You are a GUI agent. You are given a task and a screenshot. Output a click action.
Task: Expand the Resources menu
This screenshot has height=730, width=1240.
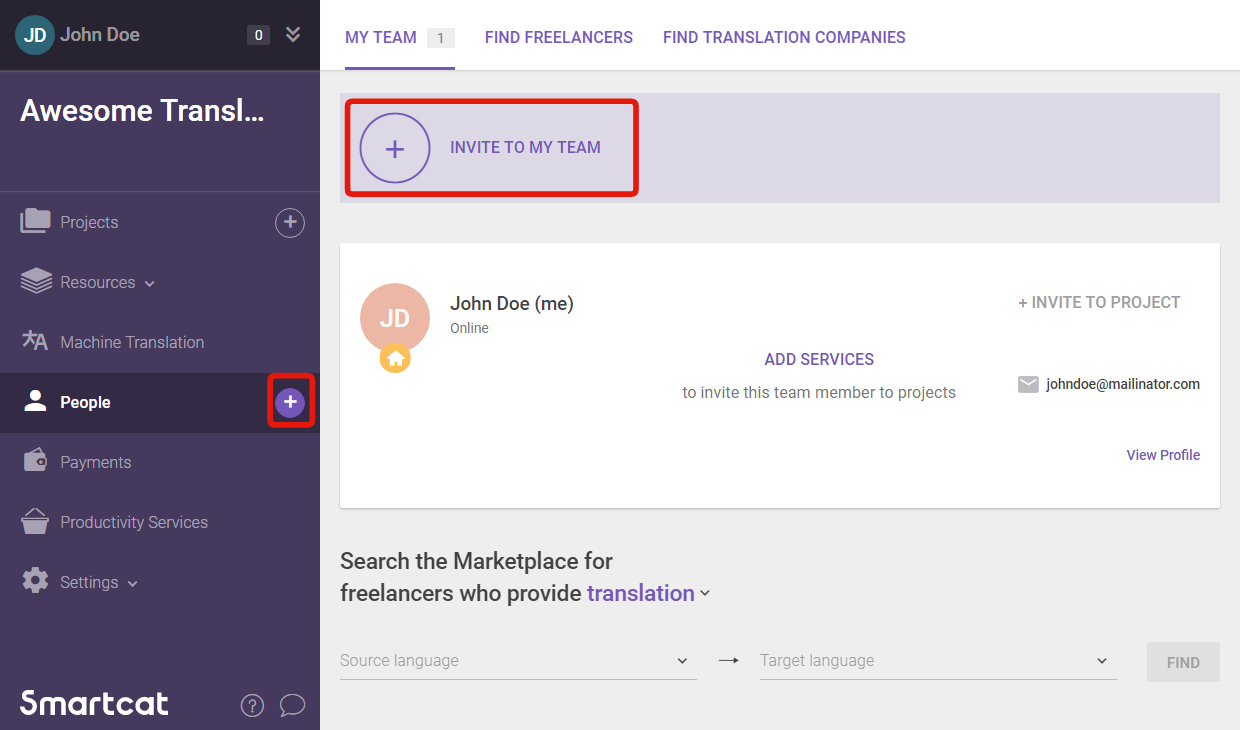[x=95, y=281]
